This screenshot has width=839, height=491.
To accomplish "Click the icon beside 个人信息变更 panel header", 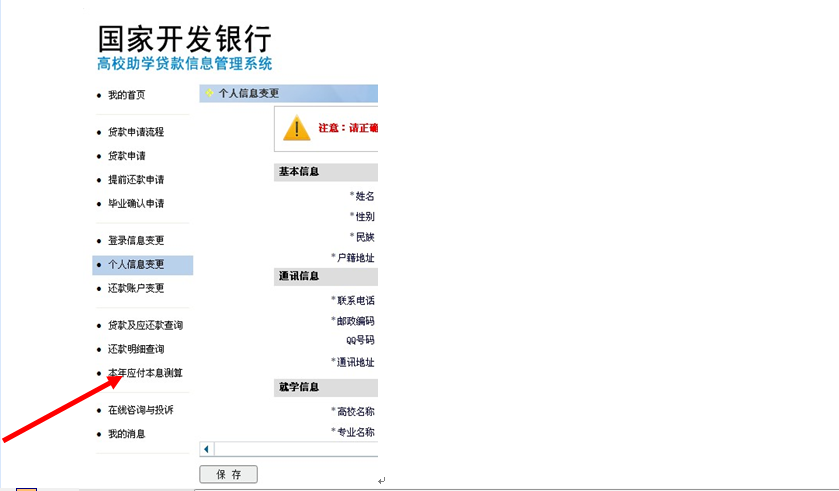I will tap(209, 94).
